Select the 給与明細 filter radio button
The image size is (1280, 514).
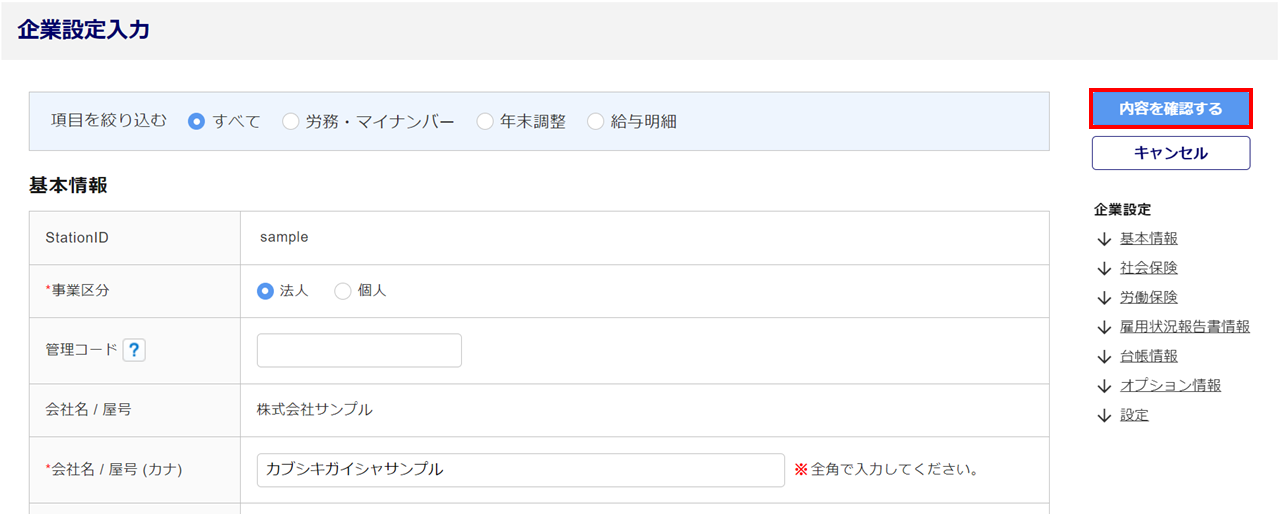pos(596,122)
